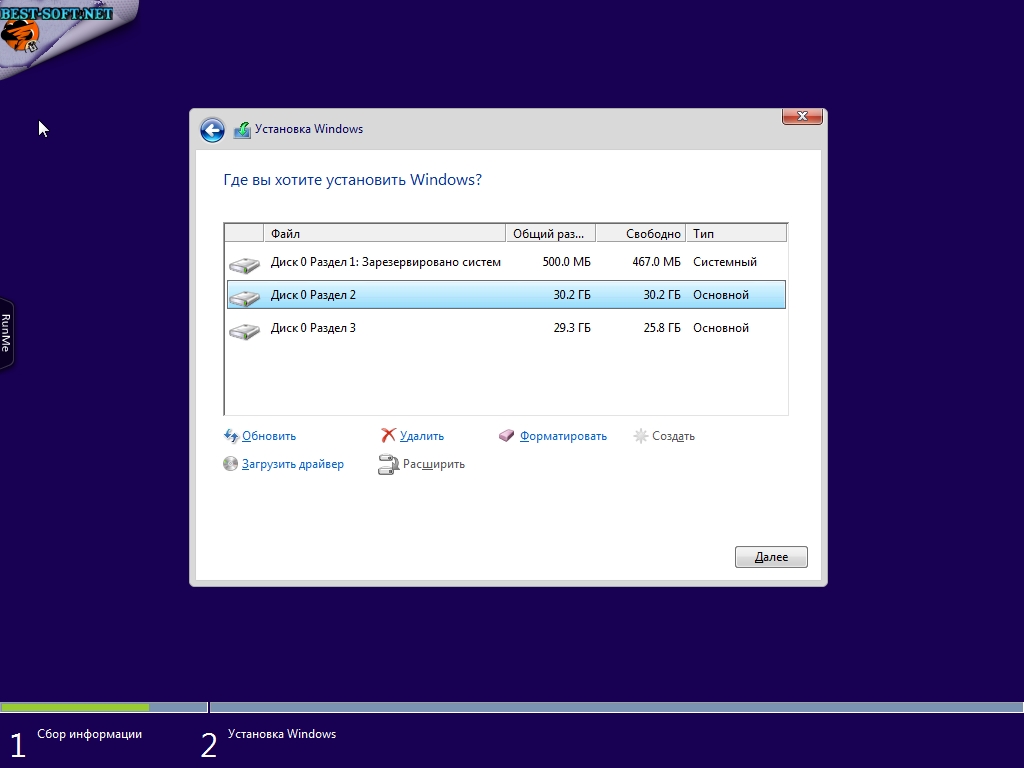Click the drive icon for Раздел 3
The image size is (1024, 768).
click(244, 330)
